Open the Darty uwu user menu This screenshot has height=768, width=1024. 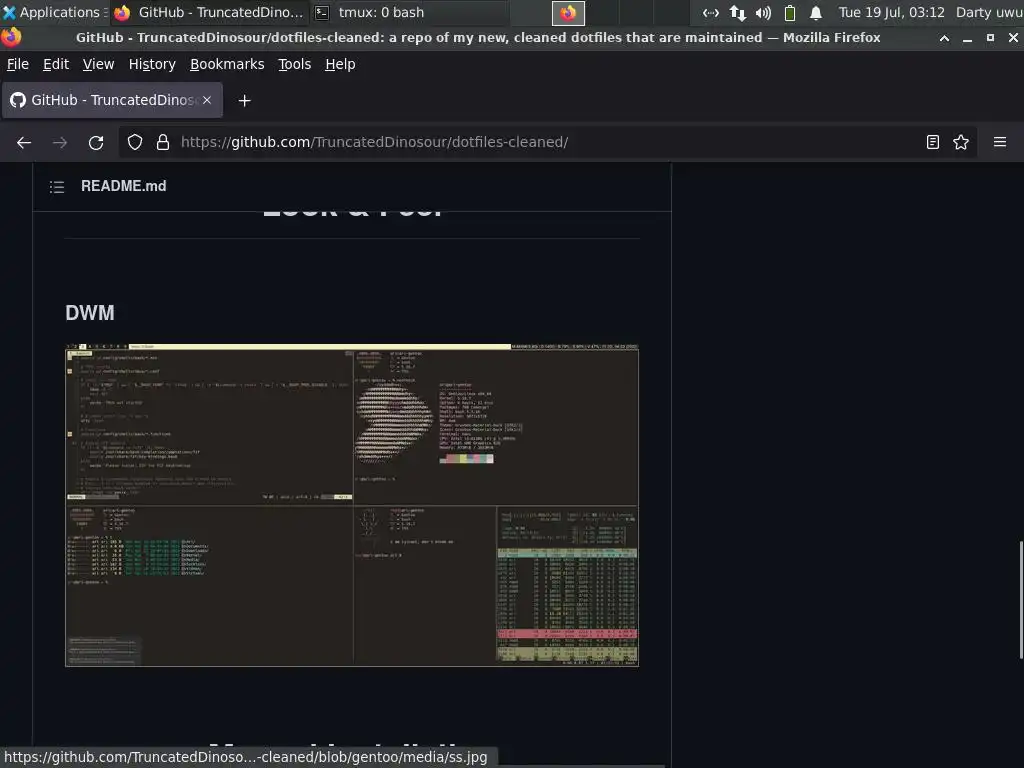[989, 12]
